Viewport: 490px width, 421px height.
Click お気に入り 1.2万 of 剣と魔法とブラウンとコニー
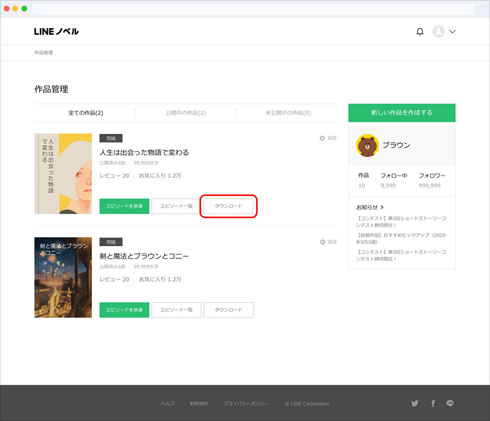[x=160, y=279]
